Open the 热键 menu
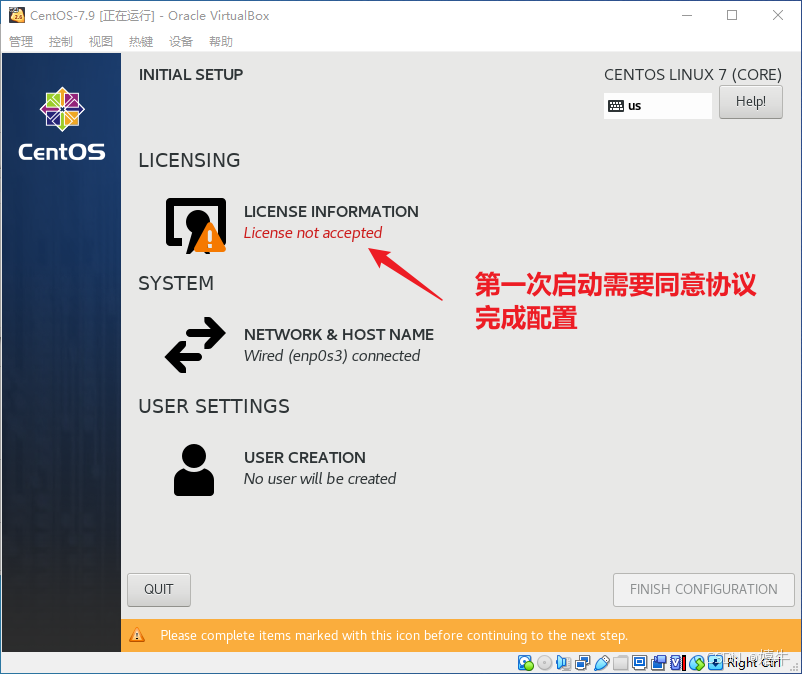802x674 pixels. tap(141, 41)
